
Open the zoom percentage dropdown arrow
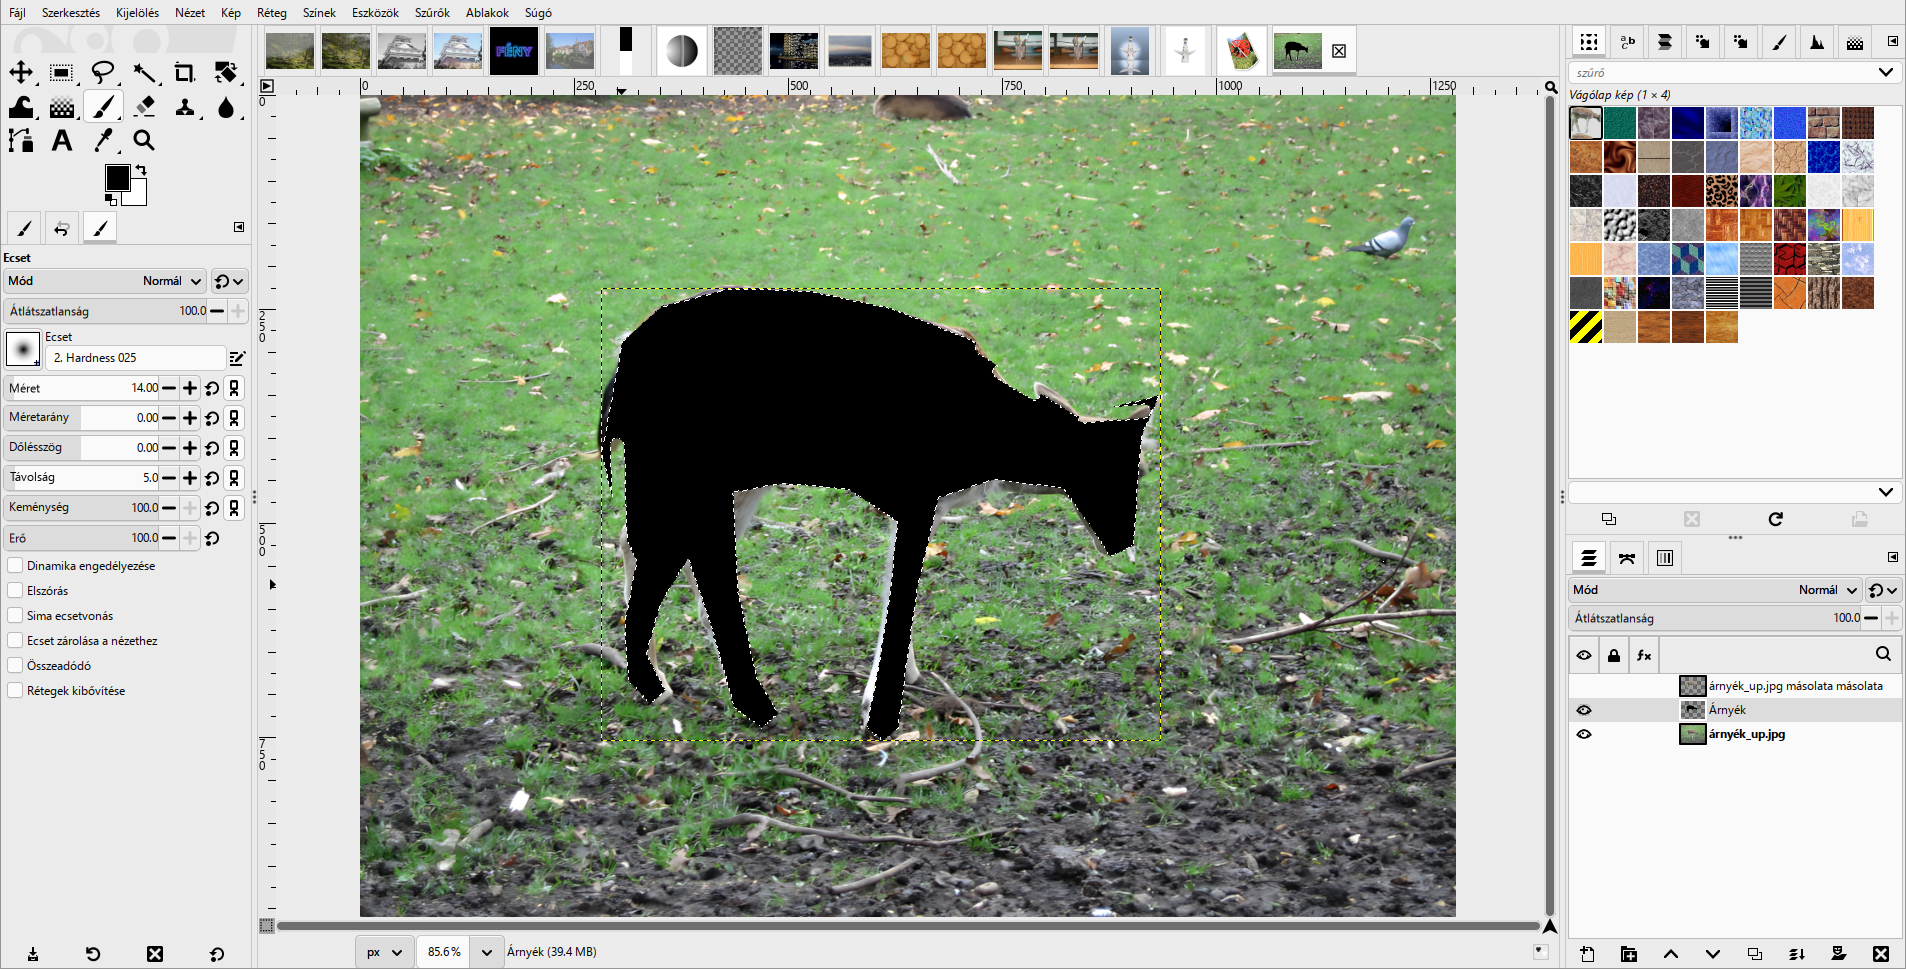pyautogui.click(x=487, y=952)
